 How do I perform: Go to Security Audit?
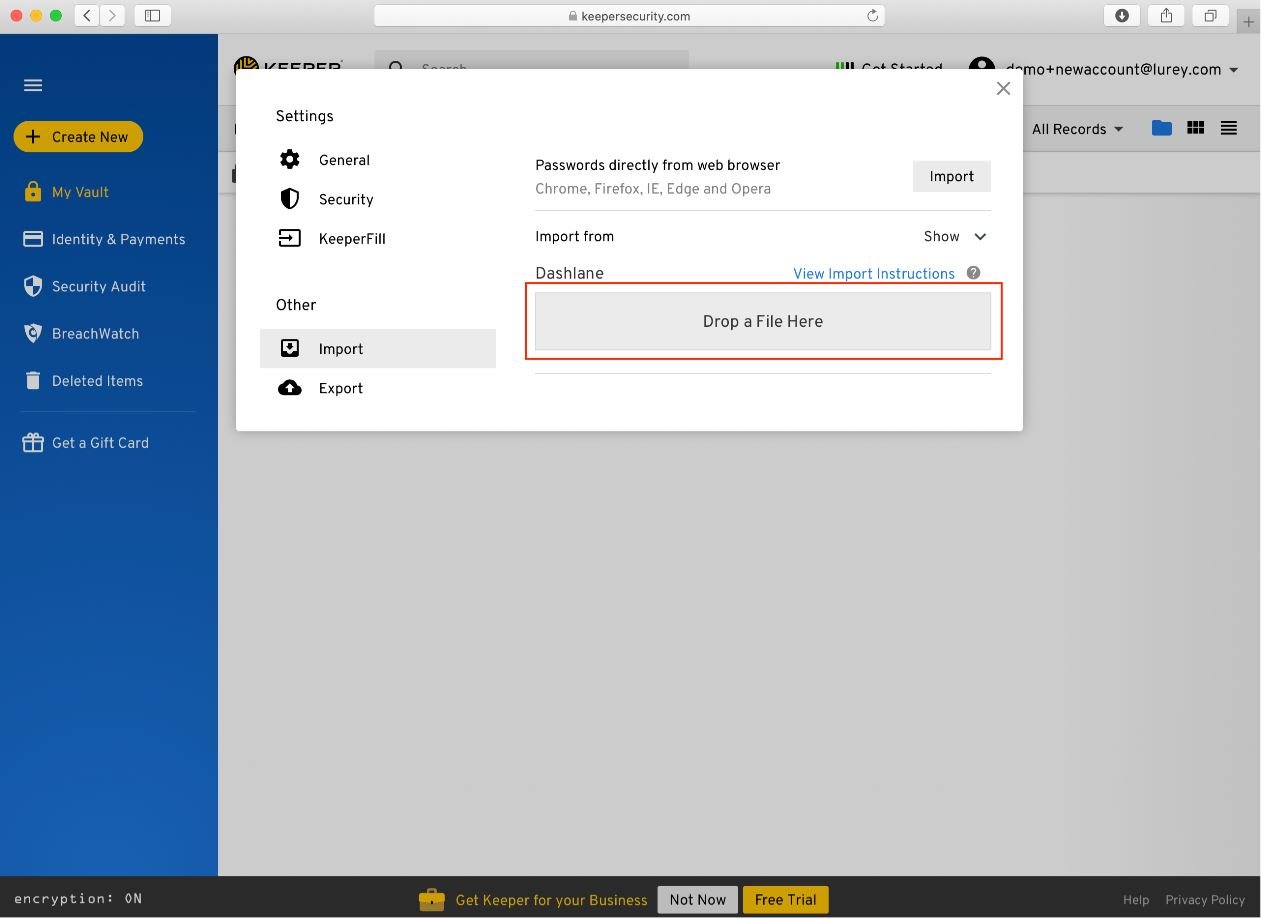pos(98,286)
